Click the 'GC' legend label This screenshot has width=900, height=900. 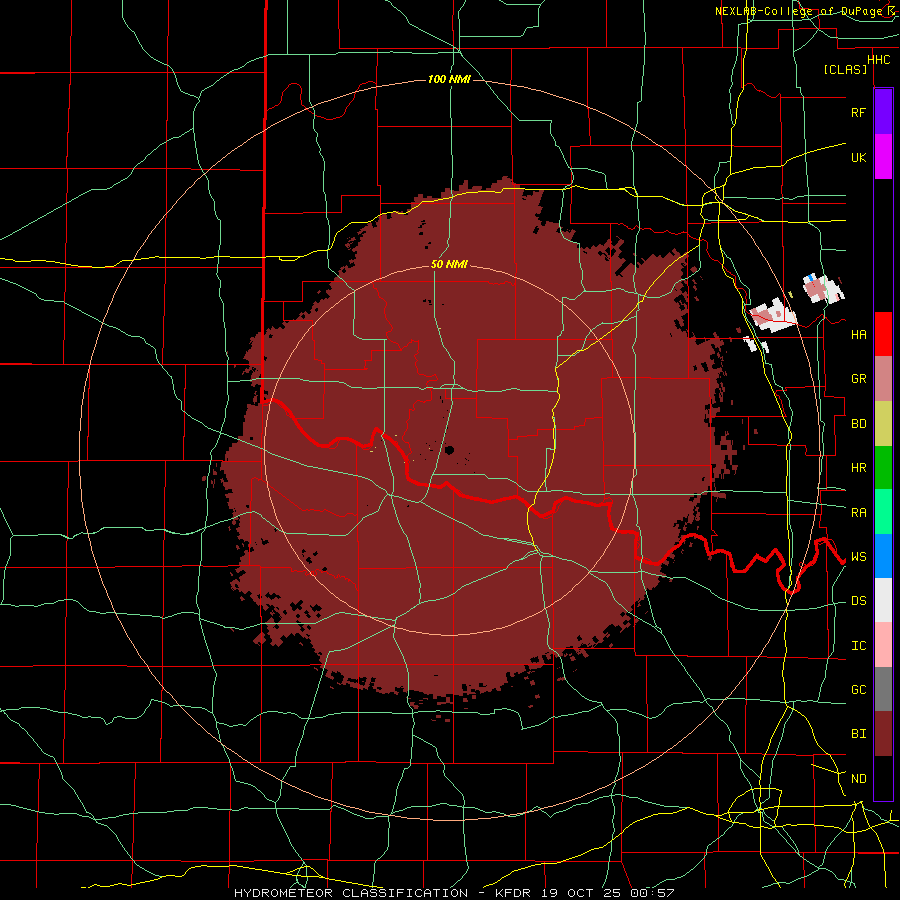coord(858,689)
